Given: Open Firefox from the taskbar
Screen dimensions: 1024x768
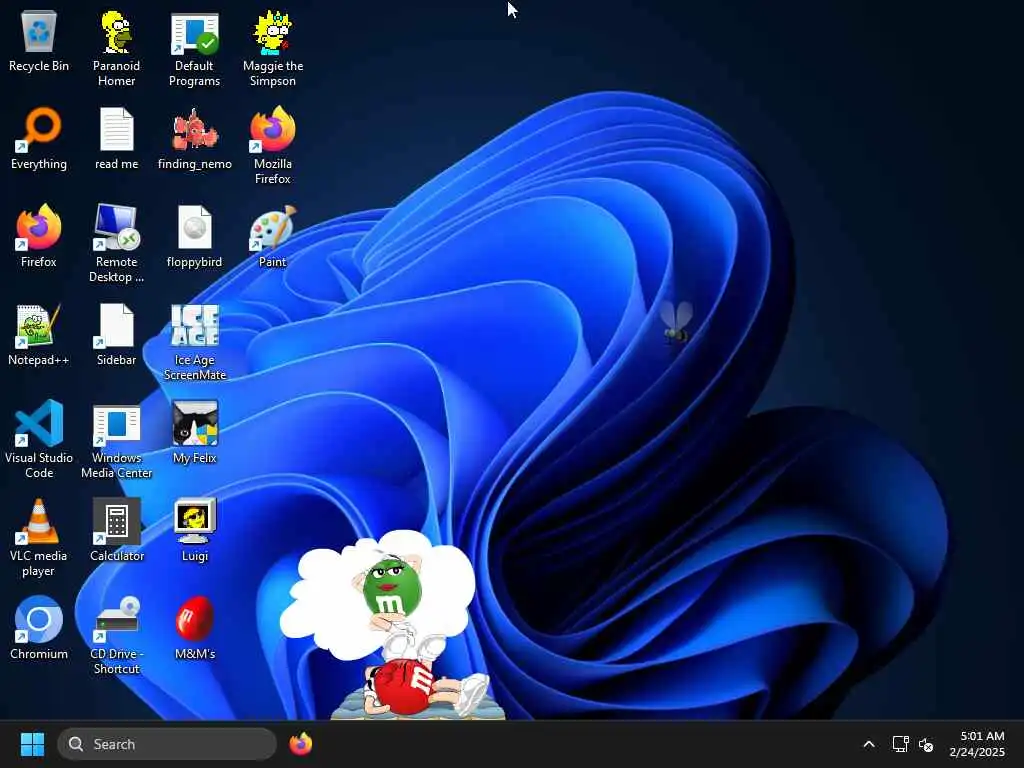Looking at the screenshot, I should [300, 744].
